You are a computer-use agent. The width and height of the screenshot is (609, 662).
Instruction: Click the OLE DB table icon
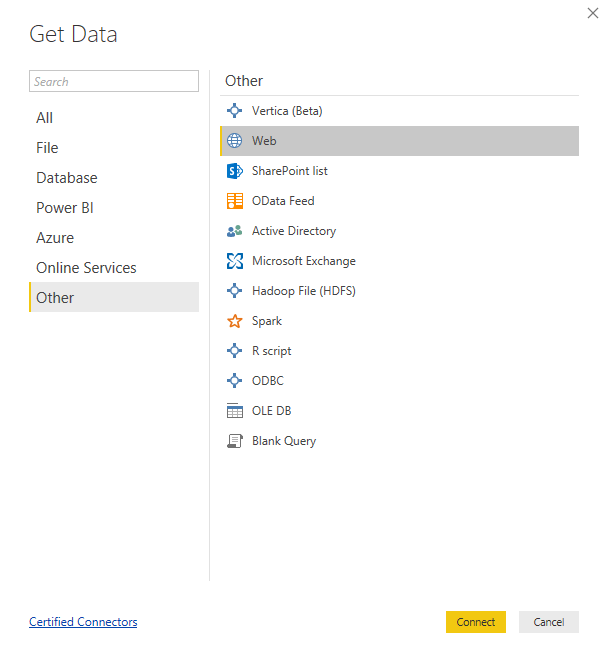coord(234,411)
